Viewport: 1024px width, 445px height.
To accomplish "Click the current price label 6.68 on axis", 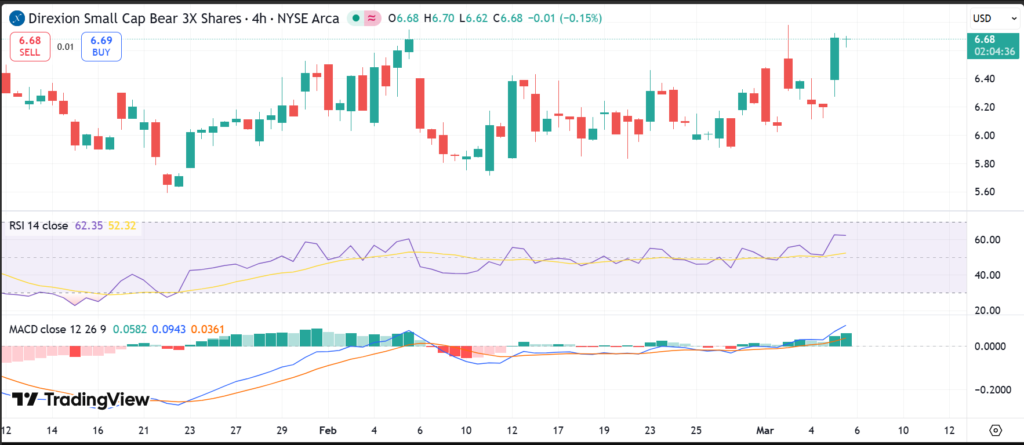I will click(983, 39).
